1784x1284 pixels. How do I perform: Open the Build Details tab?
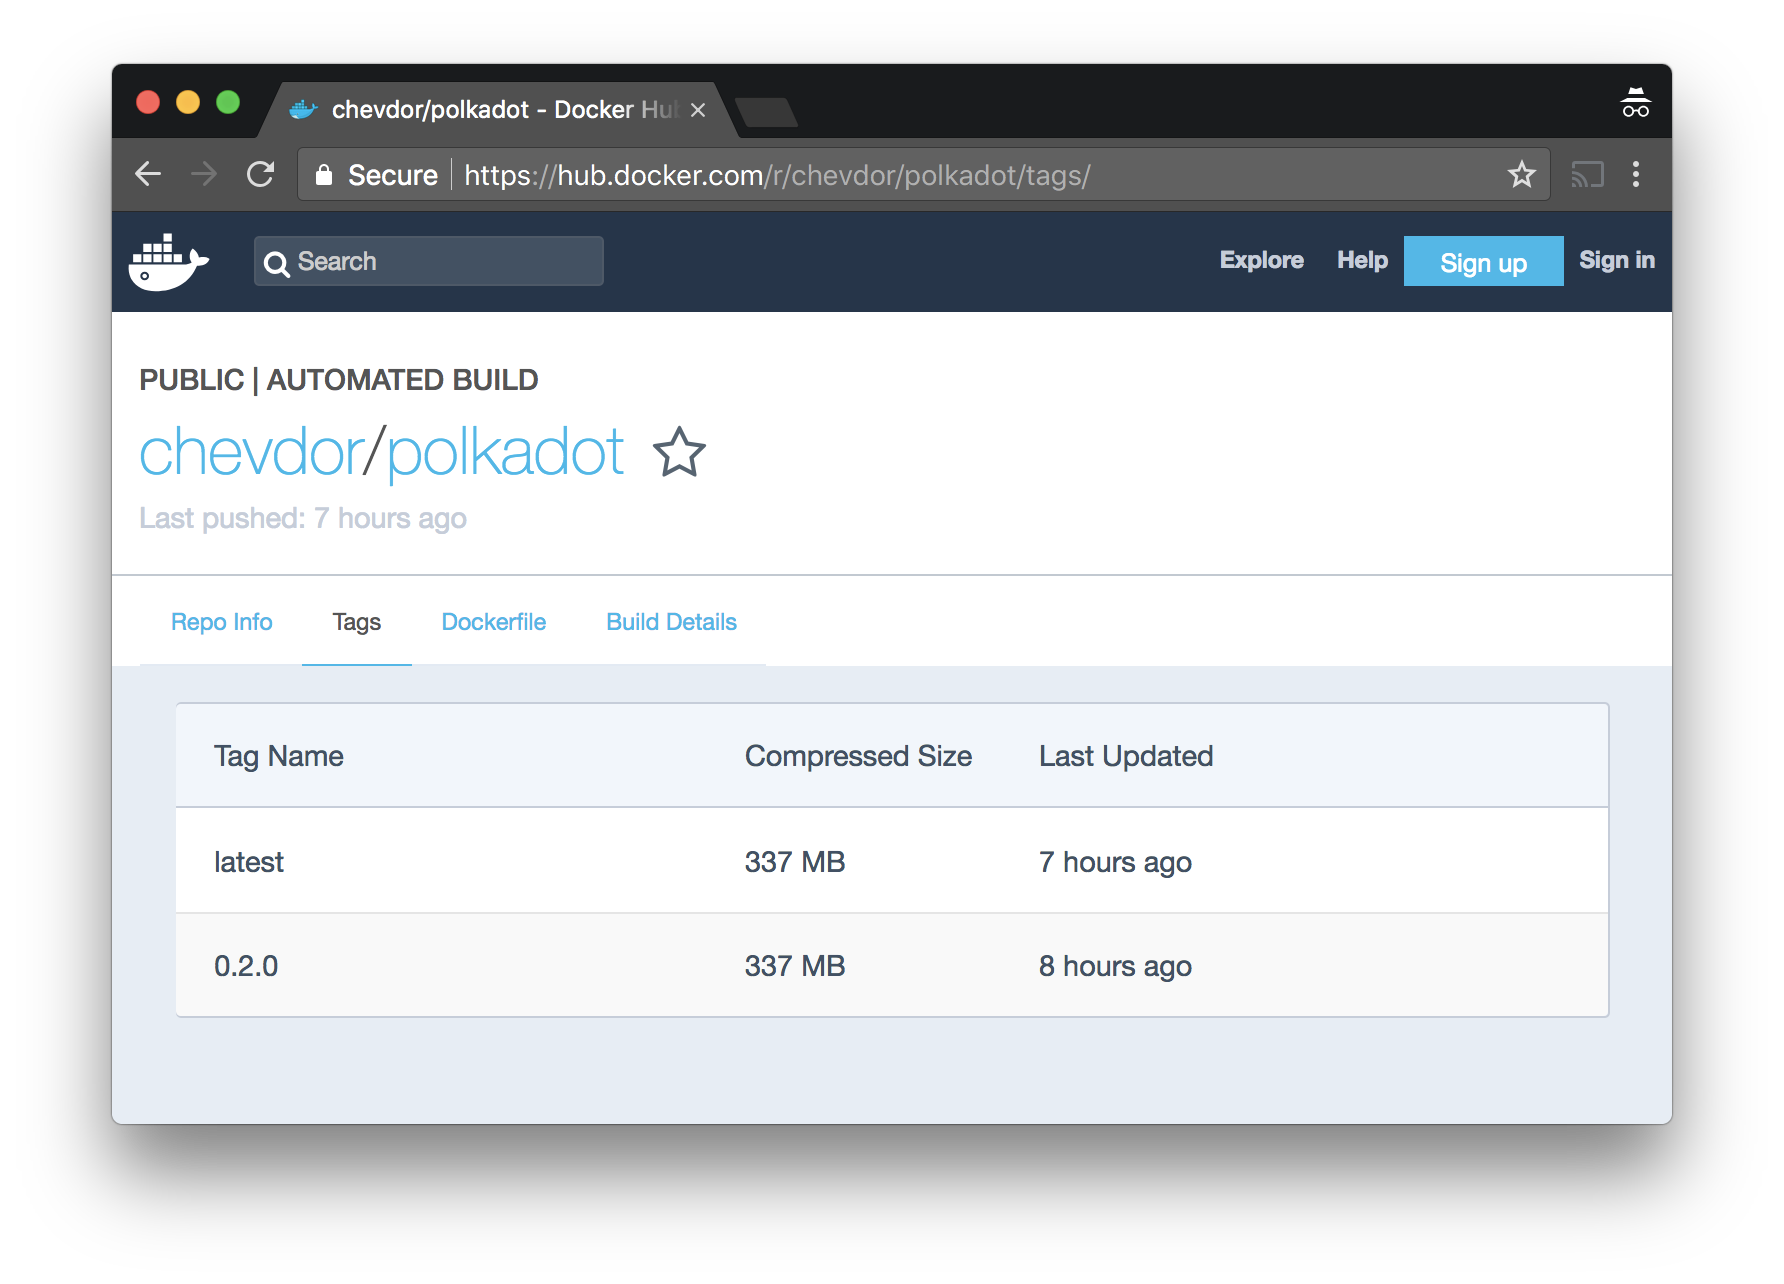[x=671, y=622]
